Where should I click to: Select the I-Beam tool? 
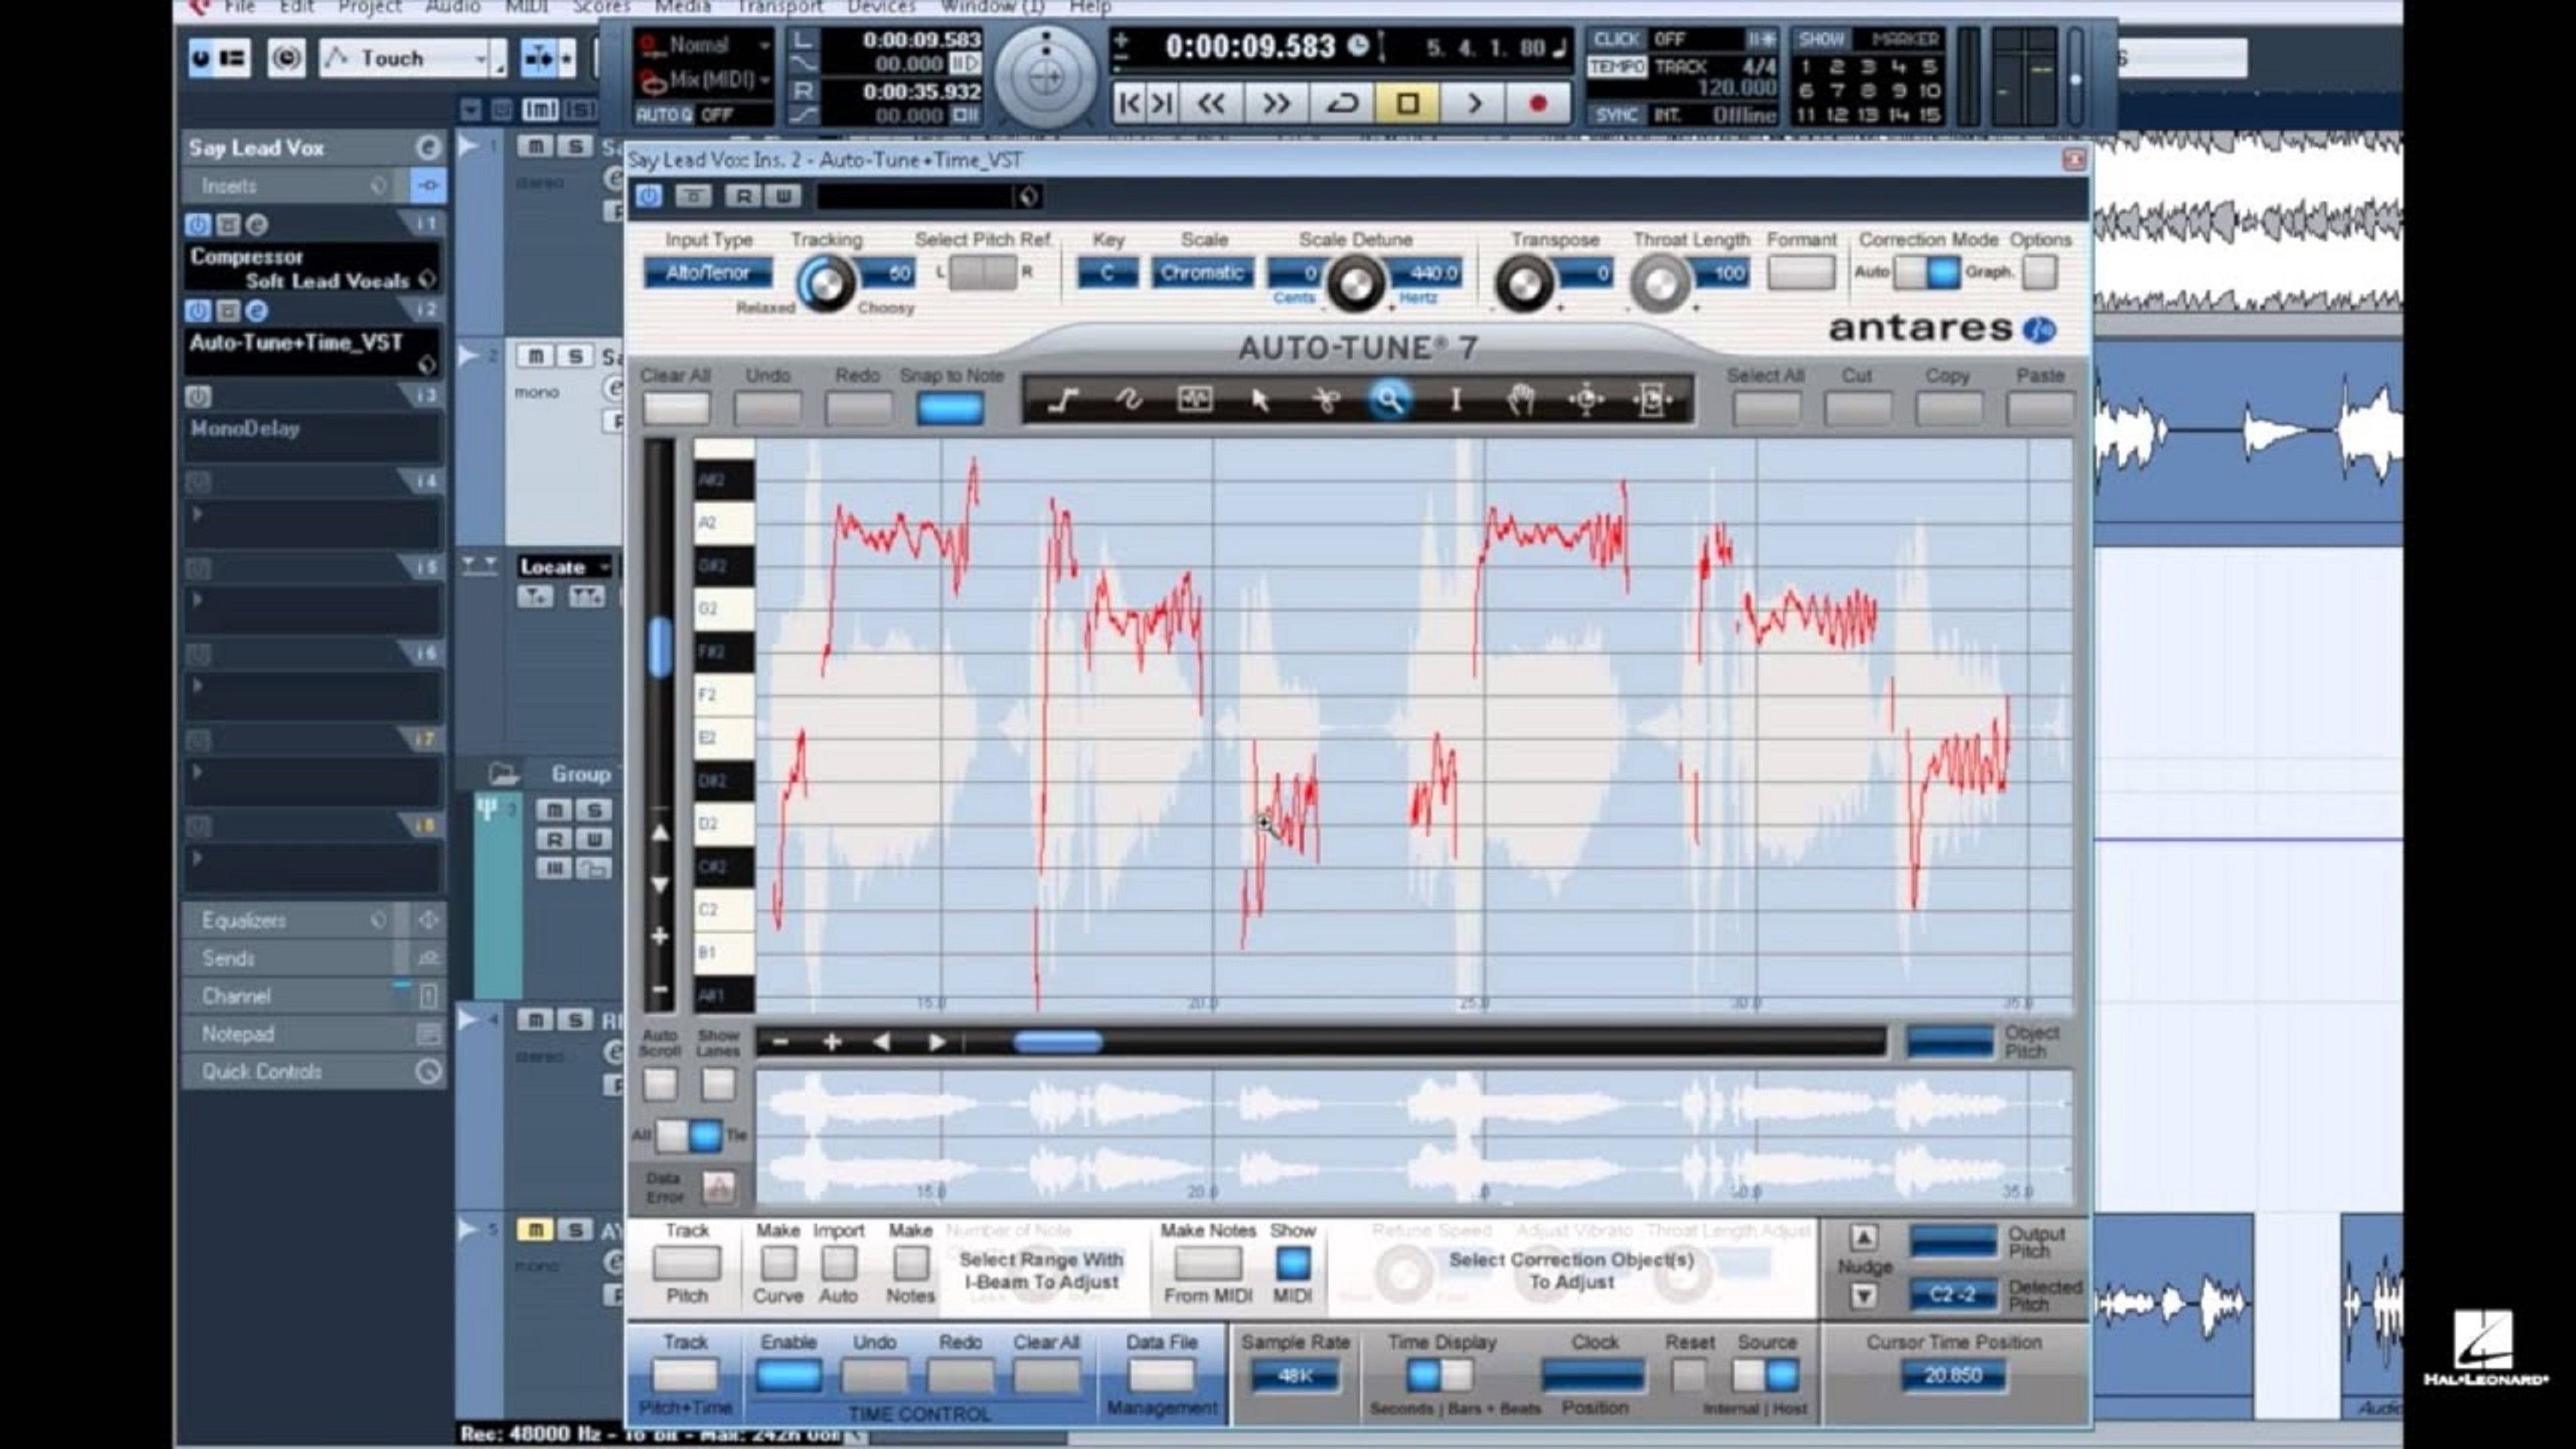tap(1456, 401)
